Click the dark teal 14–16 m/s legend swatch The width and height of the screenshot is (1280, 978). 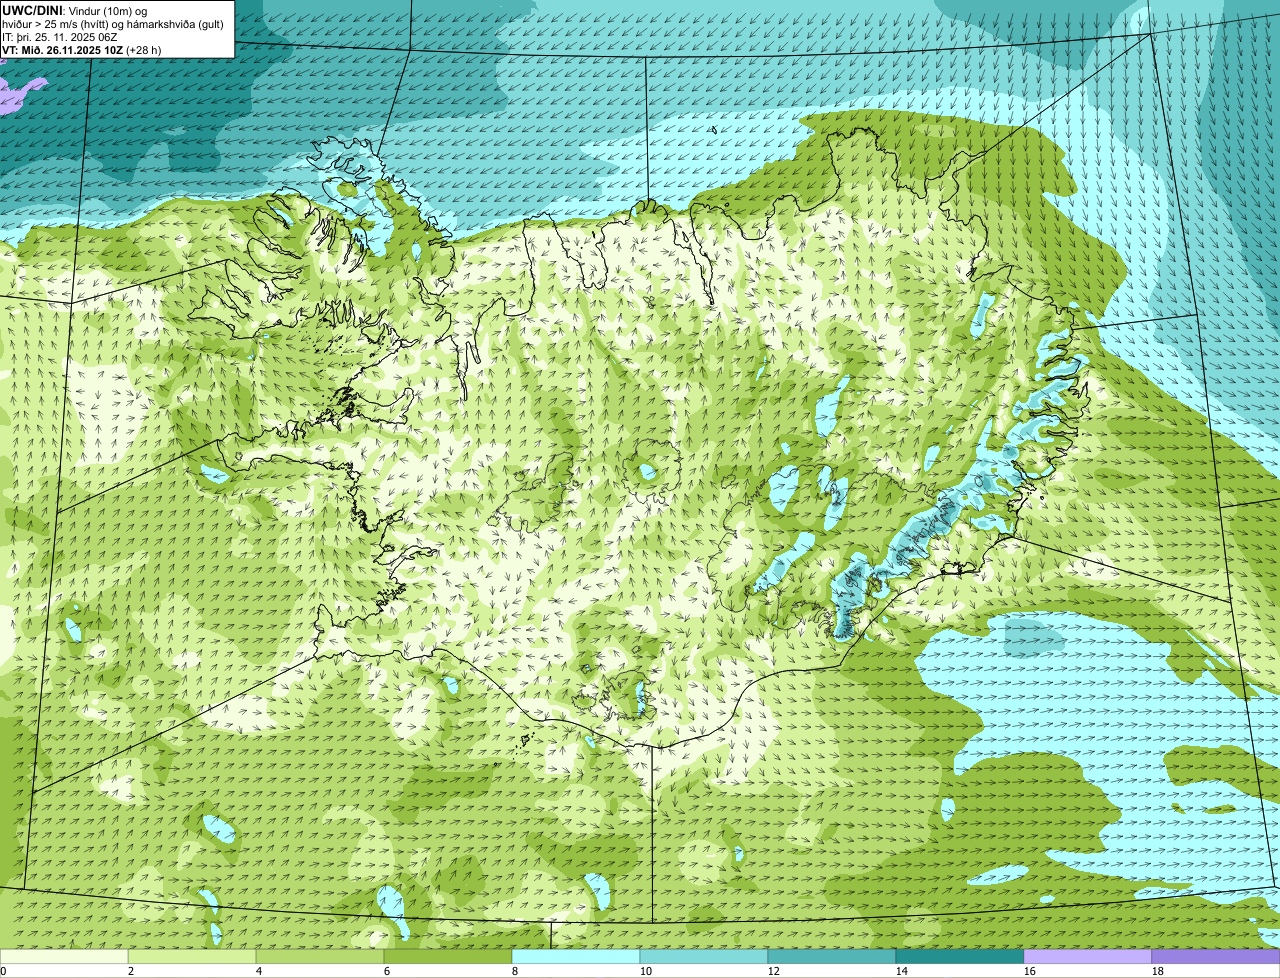960,956
